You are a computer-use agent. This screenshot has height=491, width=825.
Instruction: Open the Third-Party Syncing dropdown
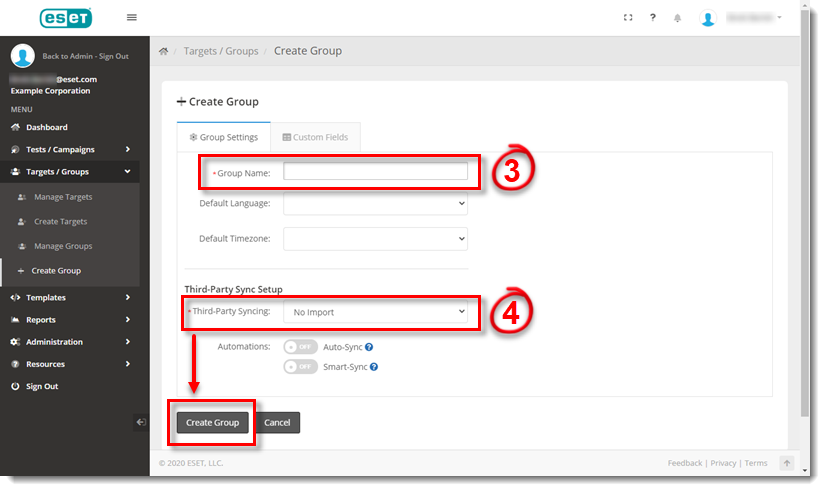(375, 312)
